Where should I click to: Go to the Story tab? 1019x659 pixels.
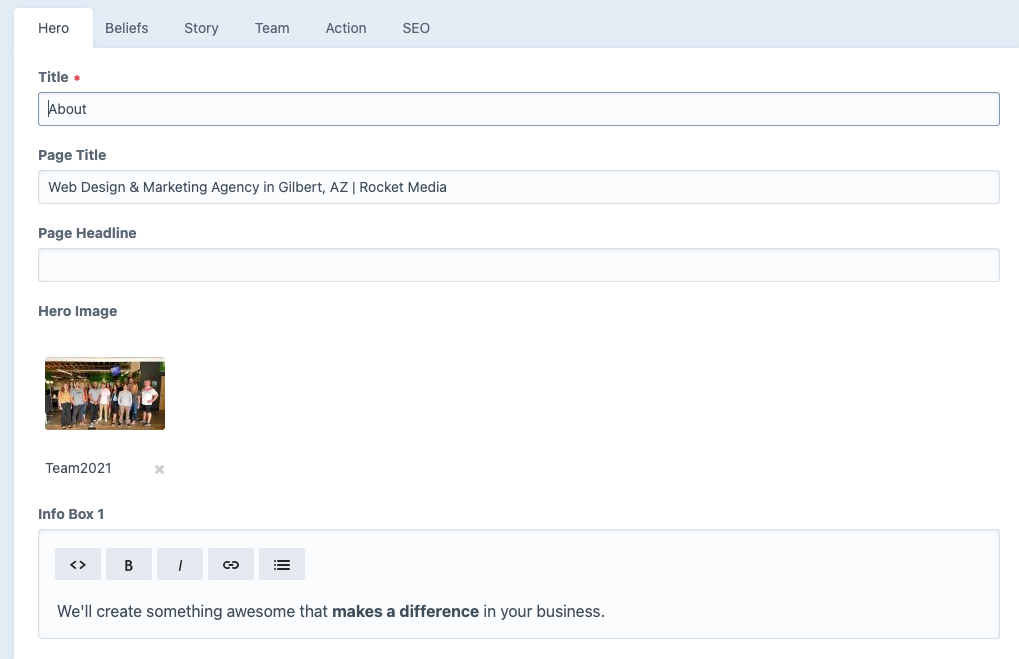click(x=201, y=28)
